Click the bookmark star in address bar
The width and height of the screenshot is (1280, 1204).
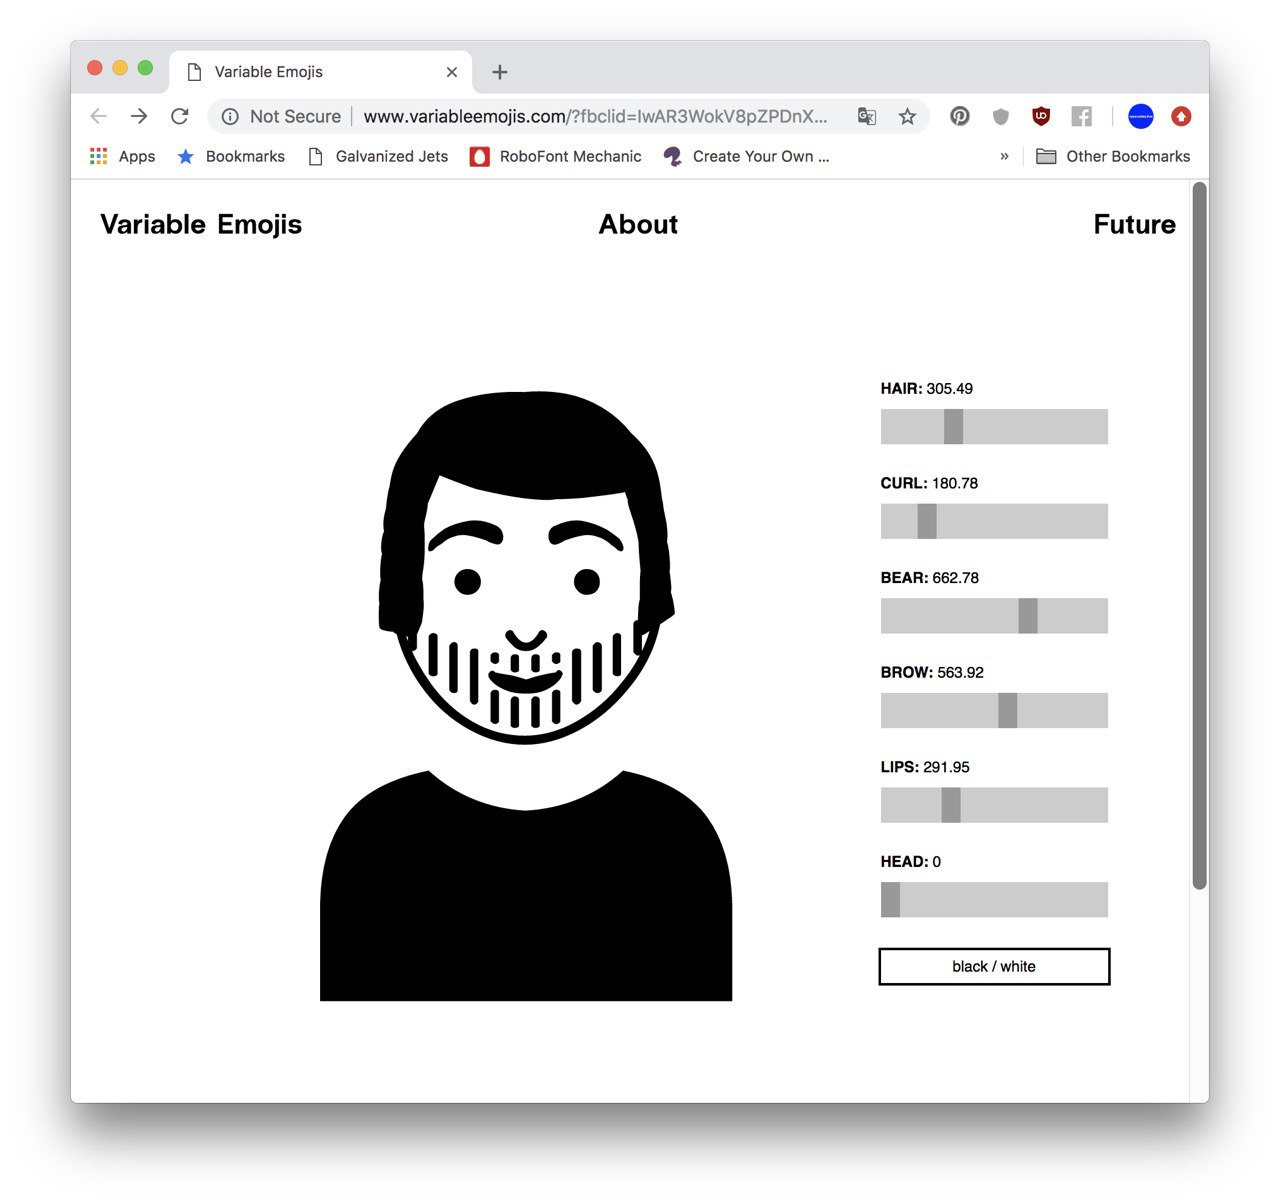point(907,116)
